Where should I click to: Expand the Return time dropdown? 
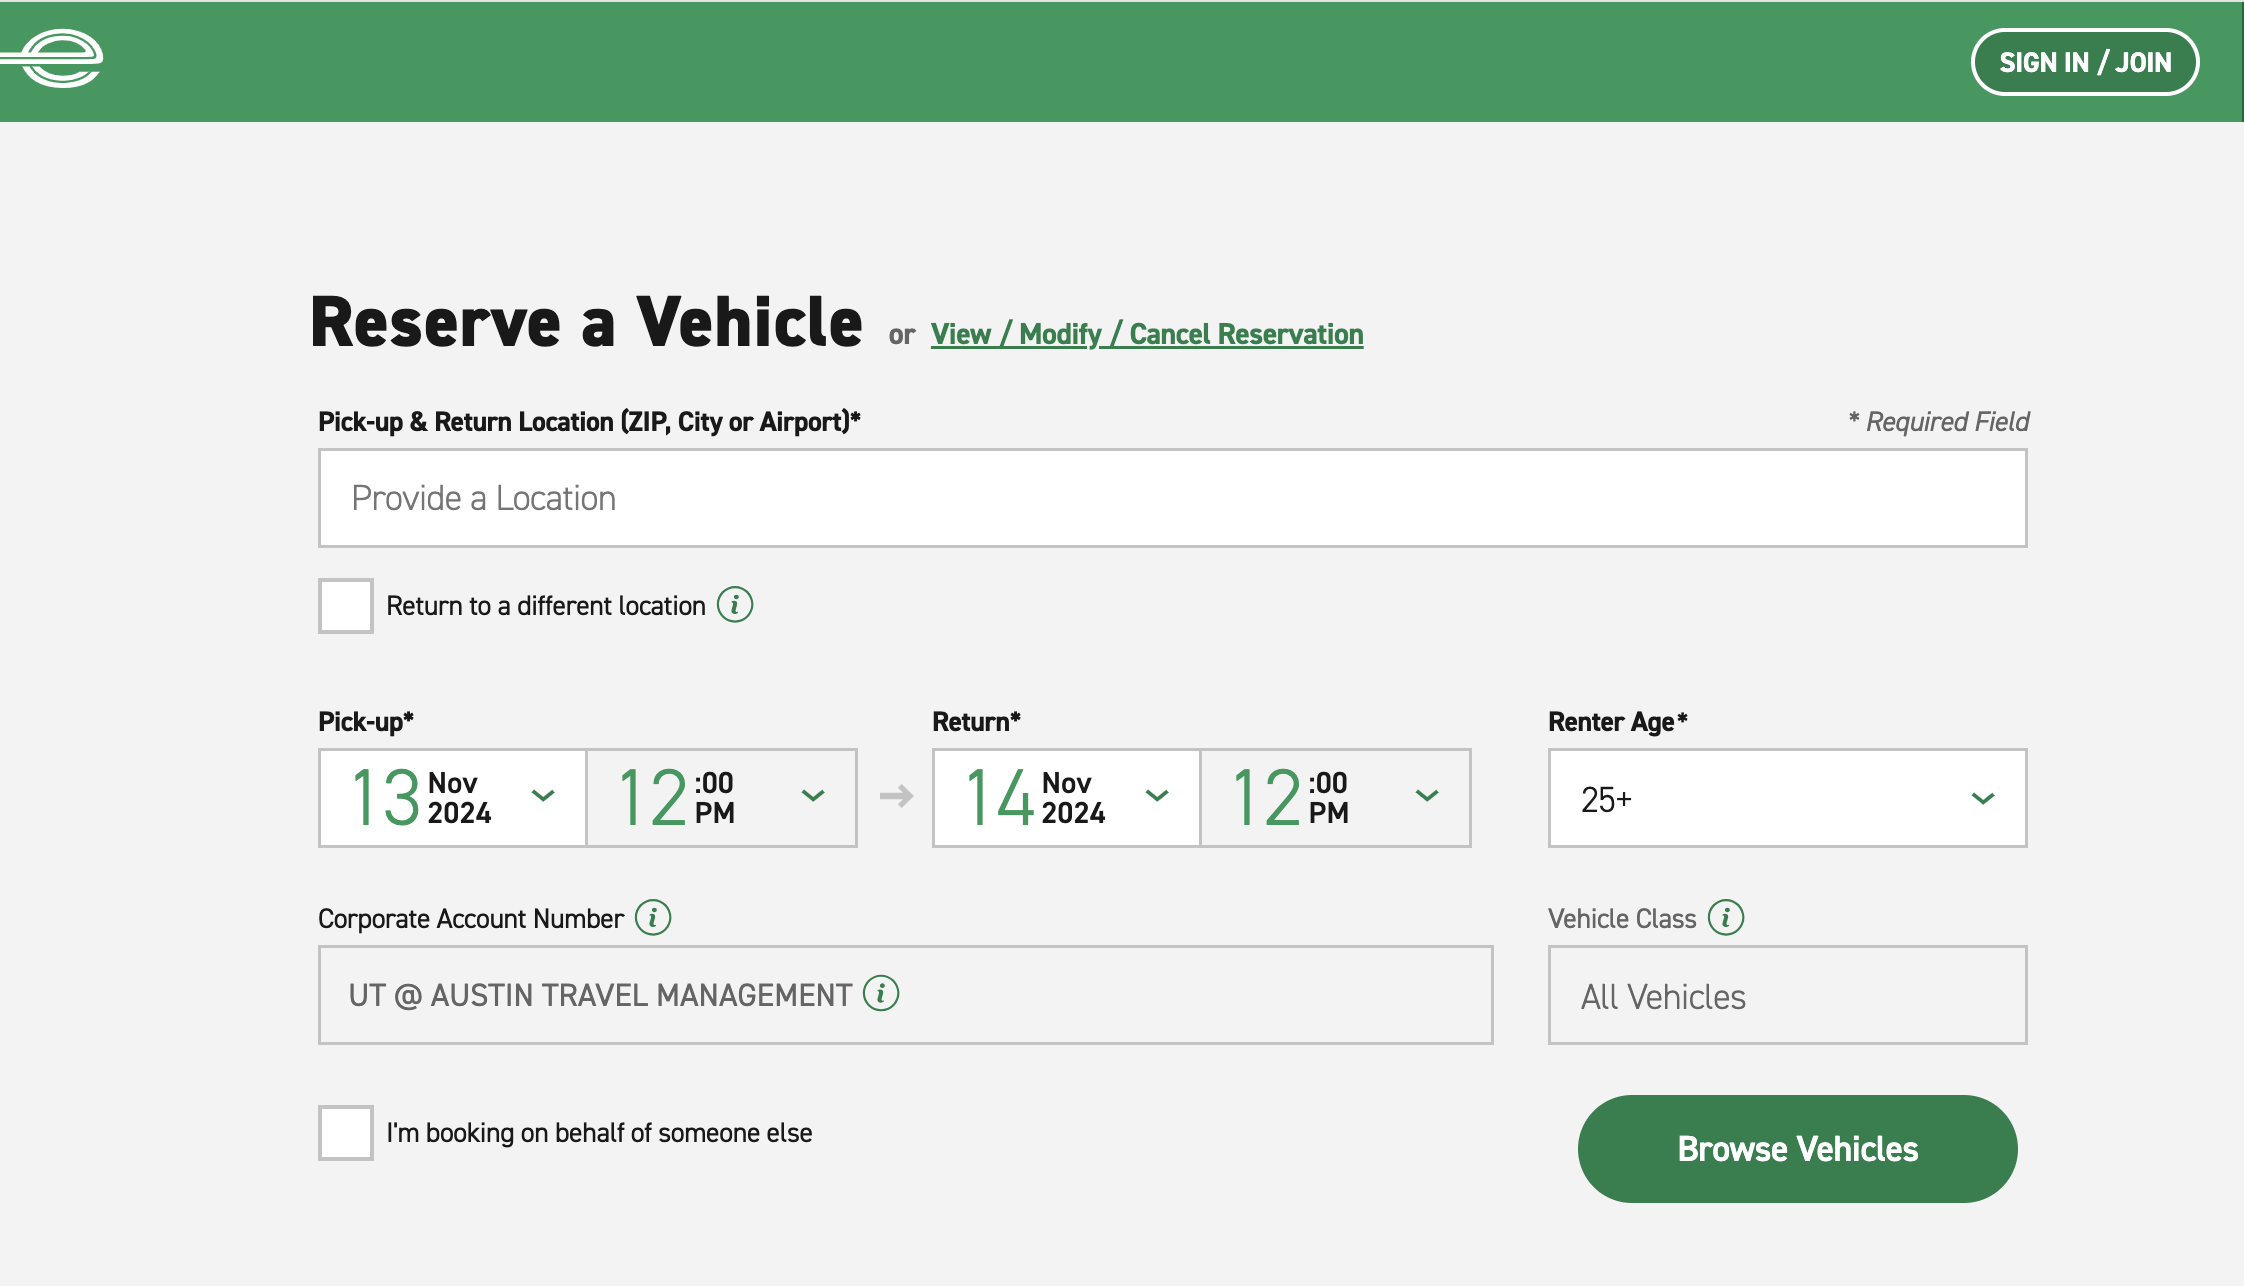(1335, 797)
